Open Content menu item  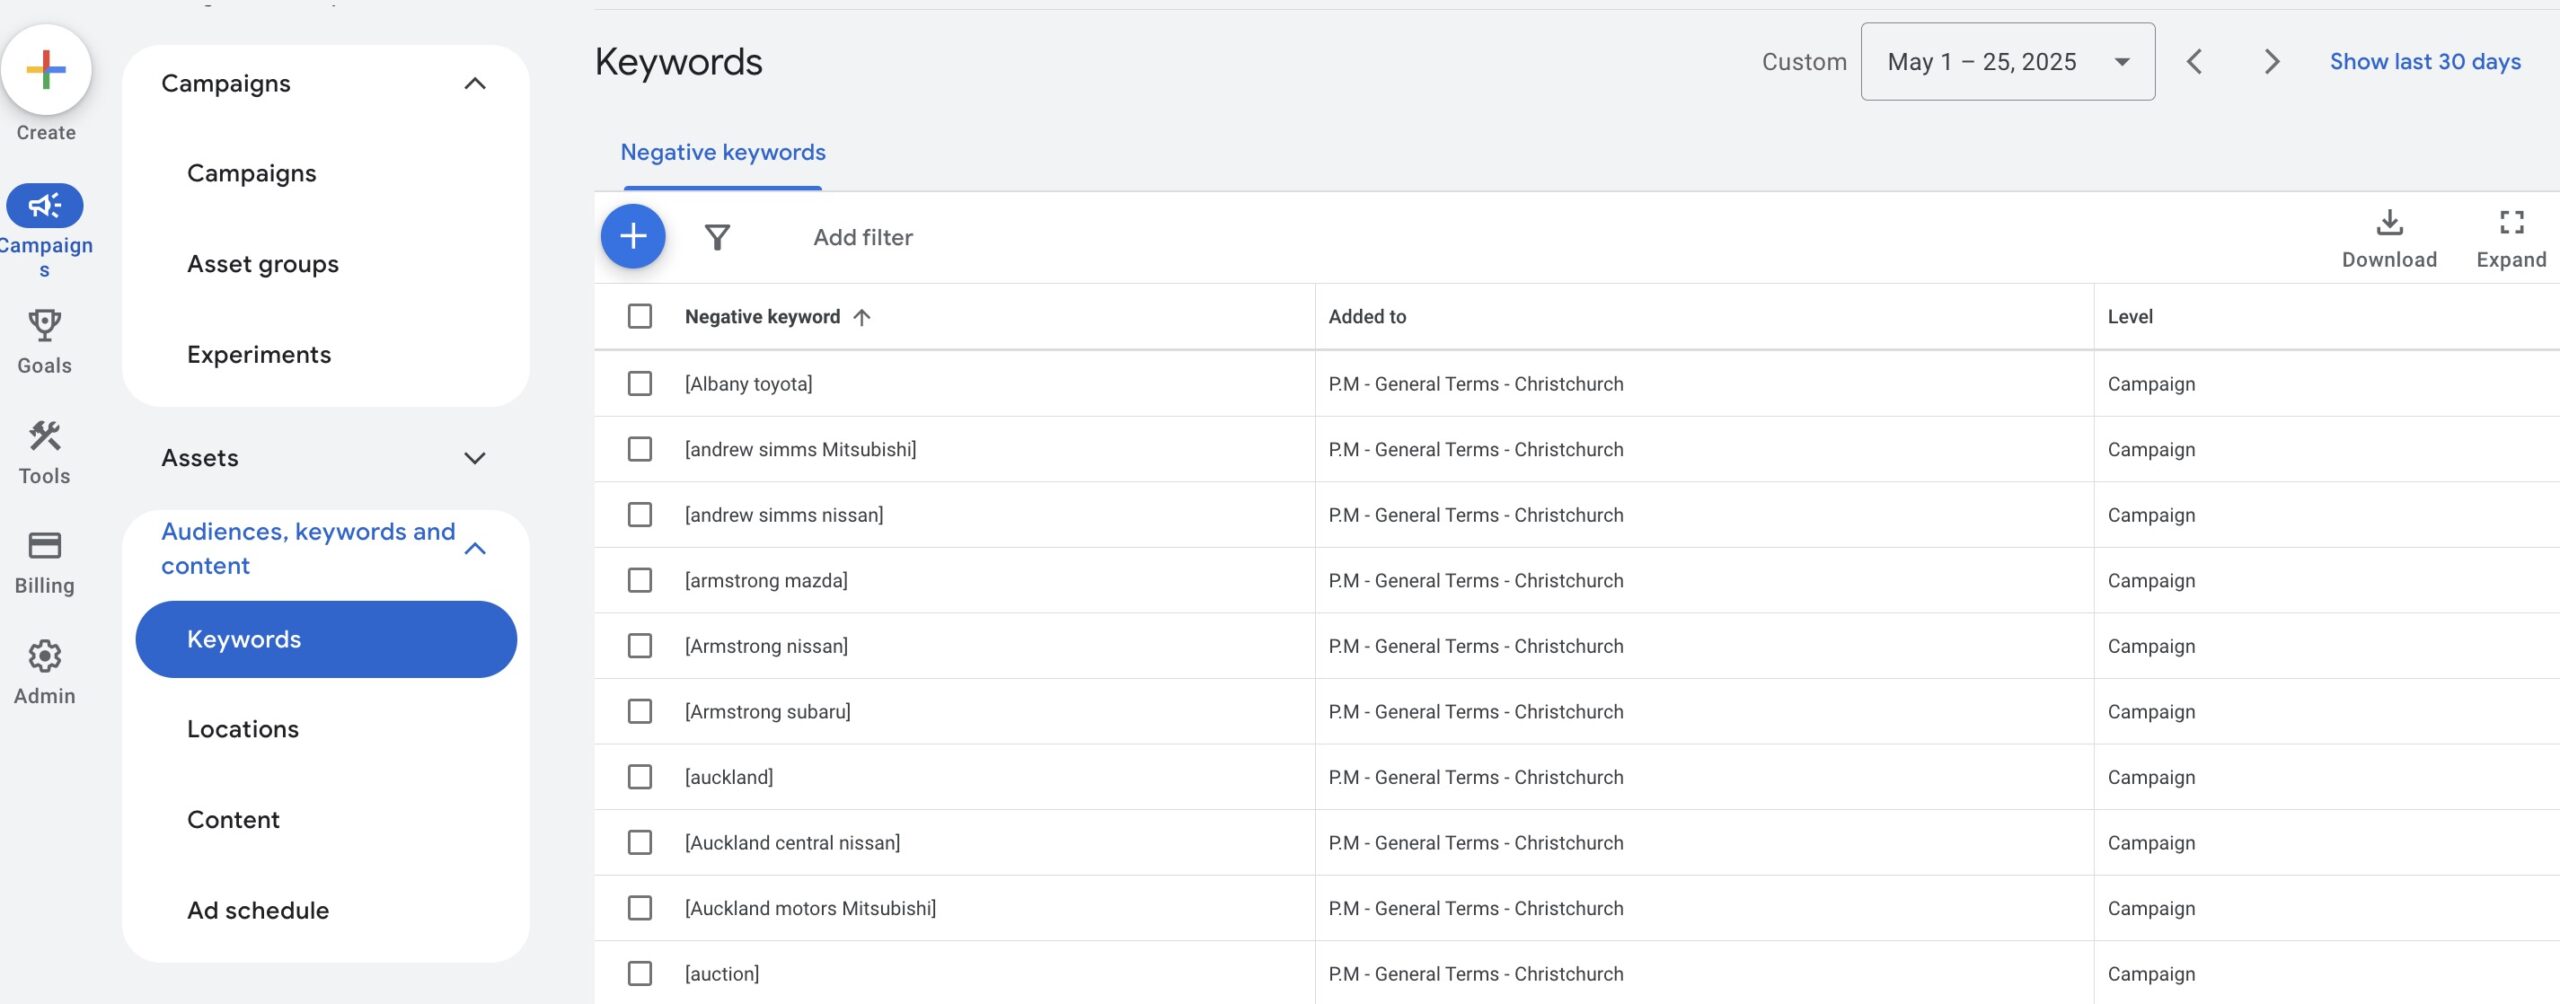233,820
